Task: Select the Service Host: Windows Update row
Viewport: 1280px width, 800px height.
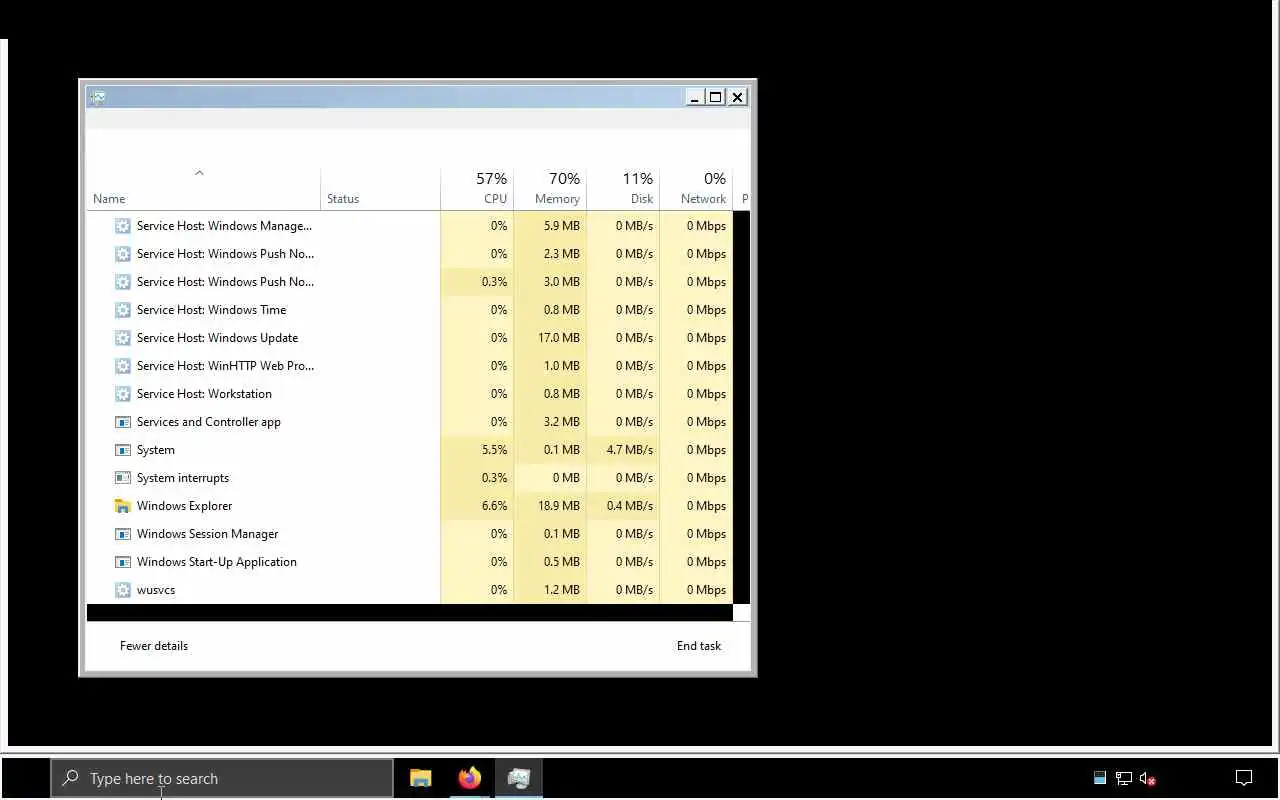Action: 410,338
